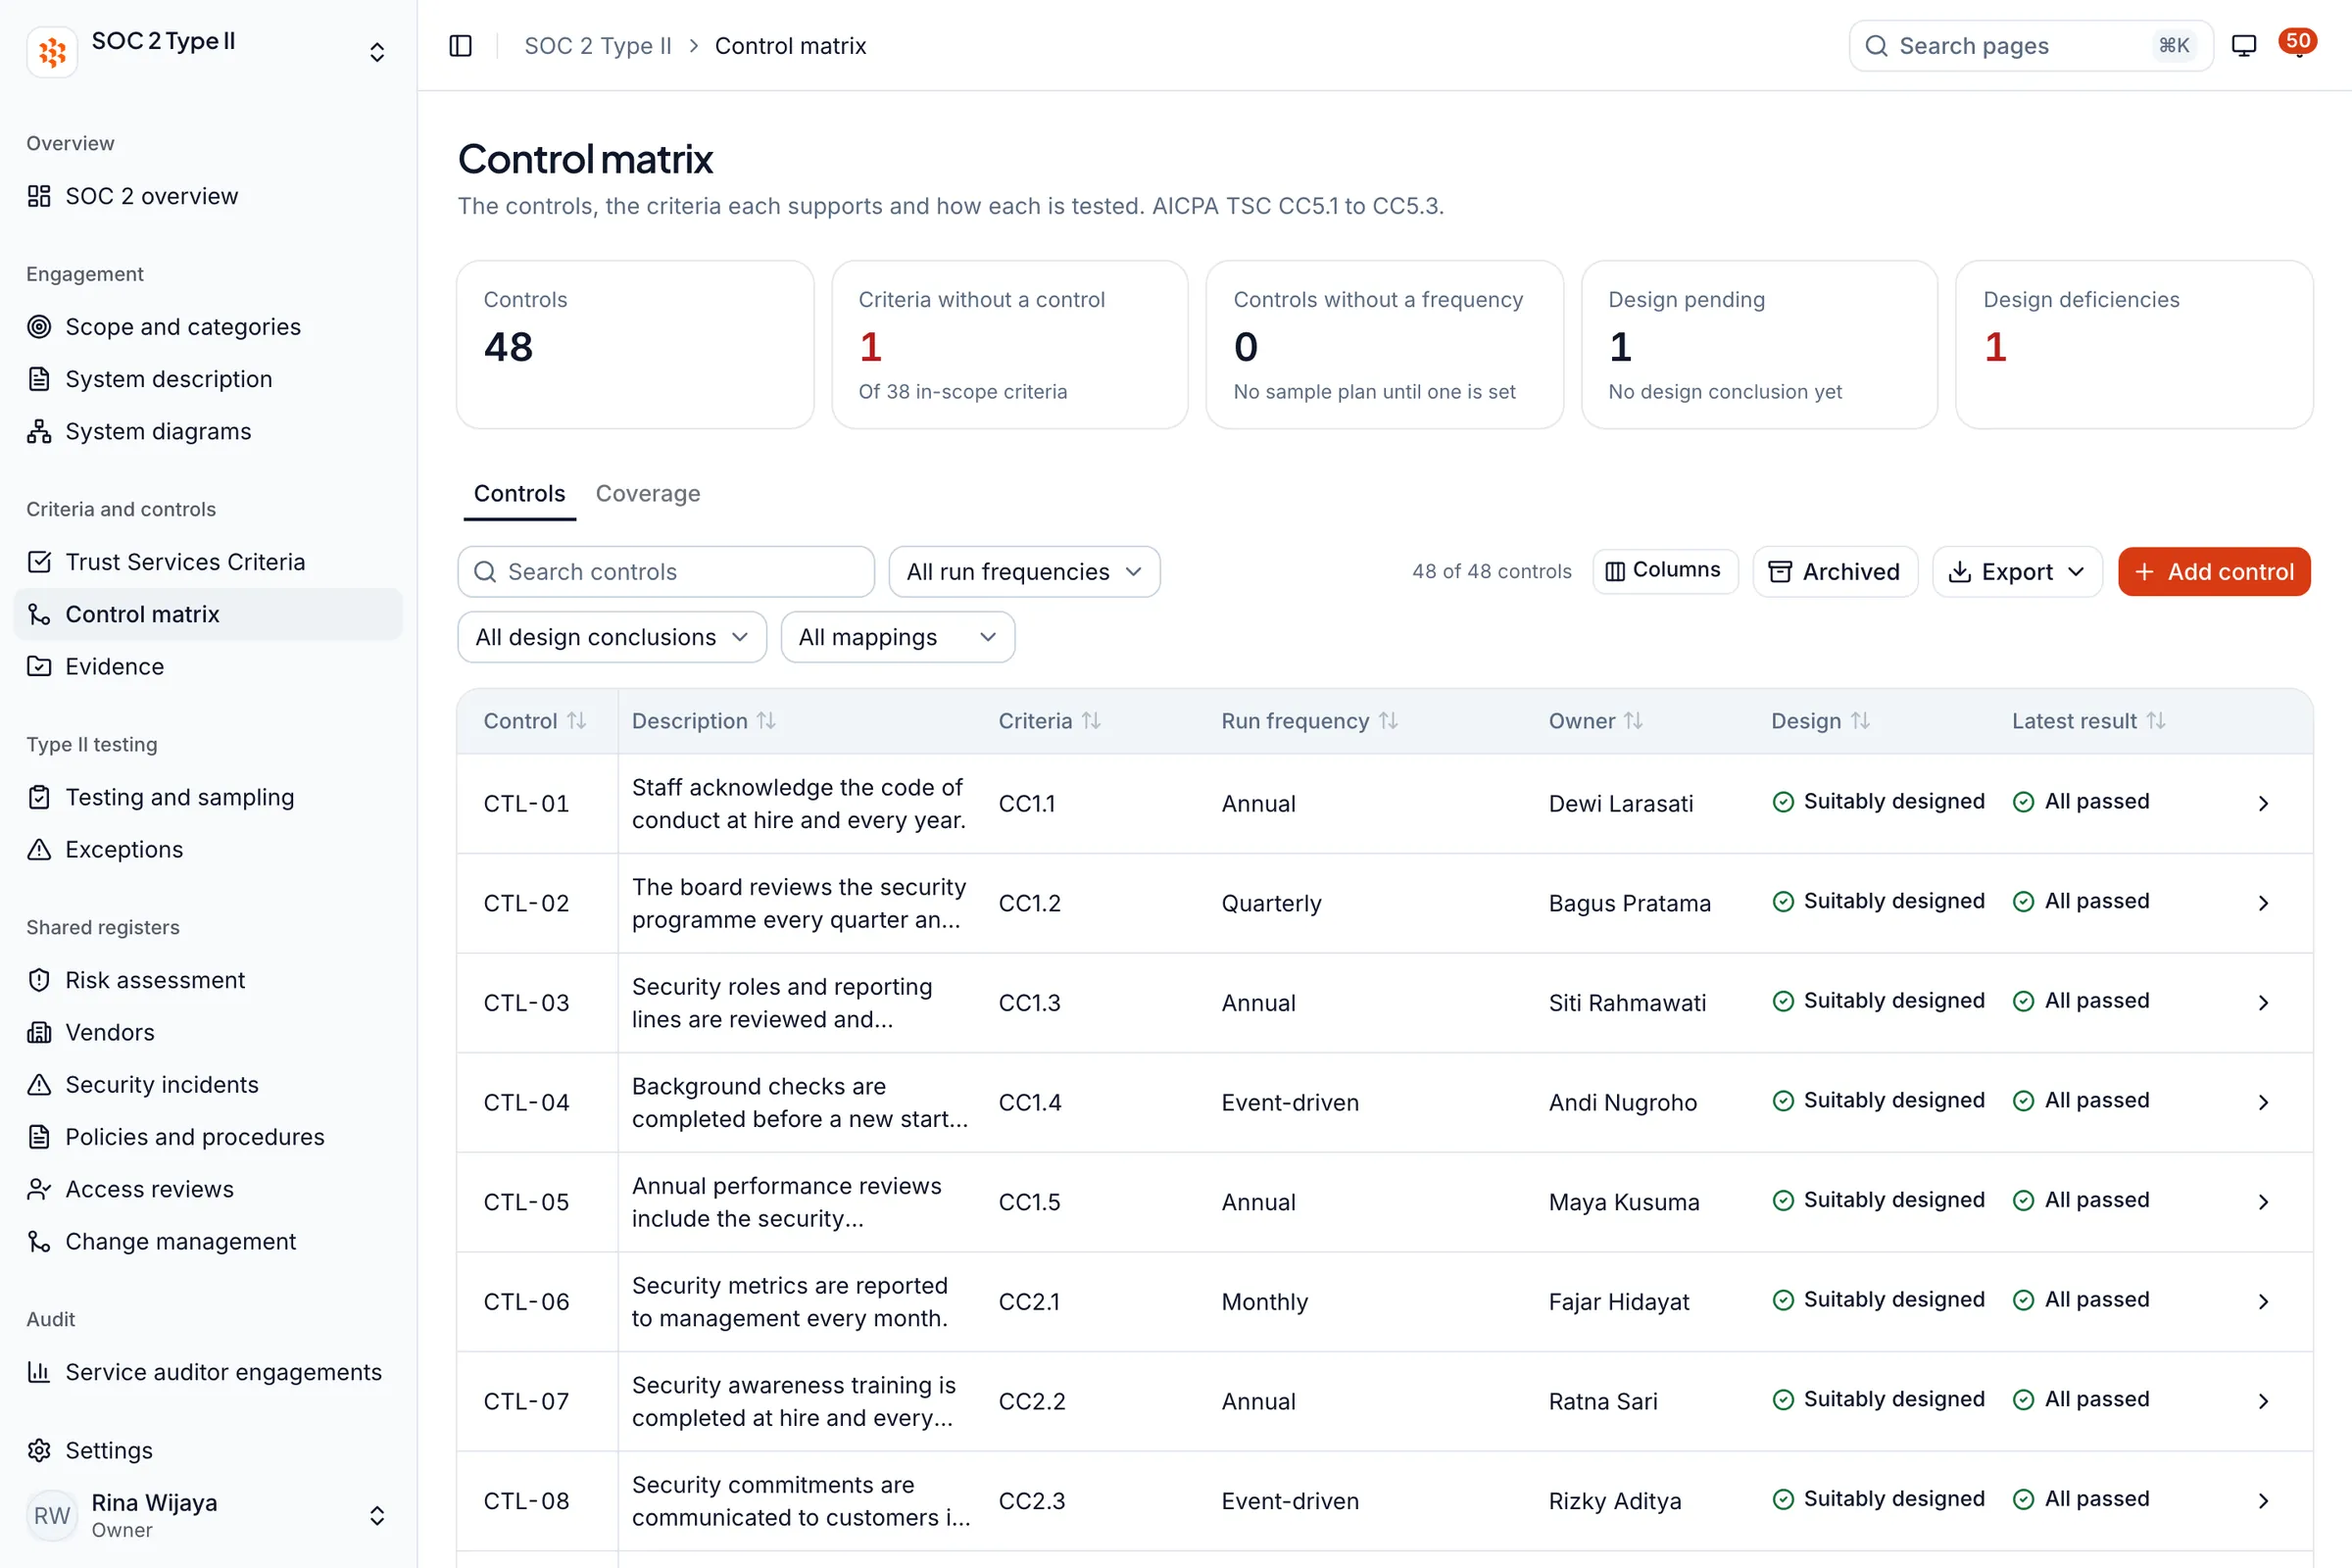This screenshot has width=2352, height=1568.
Task: Open Policies and procedures in sidebar
Action: [208, 1137]
